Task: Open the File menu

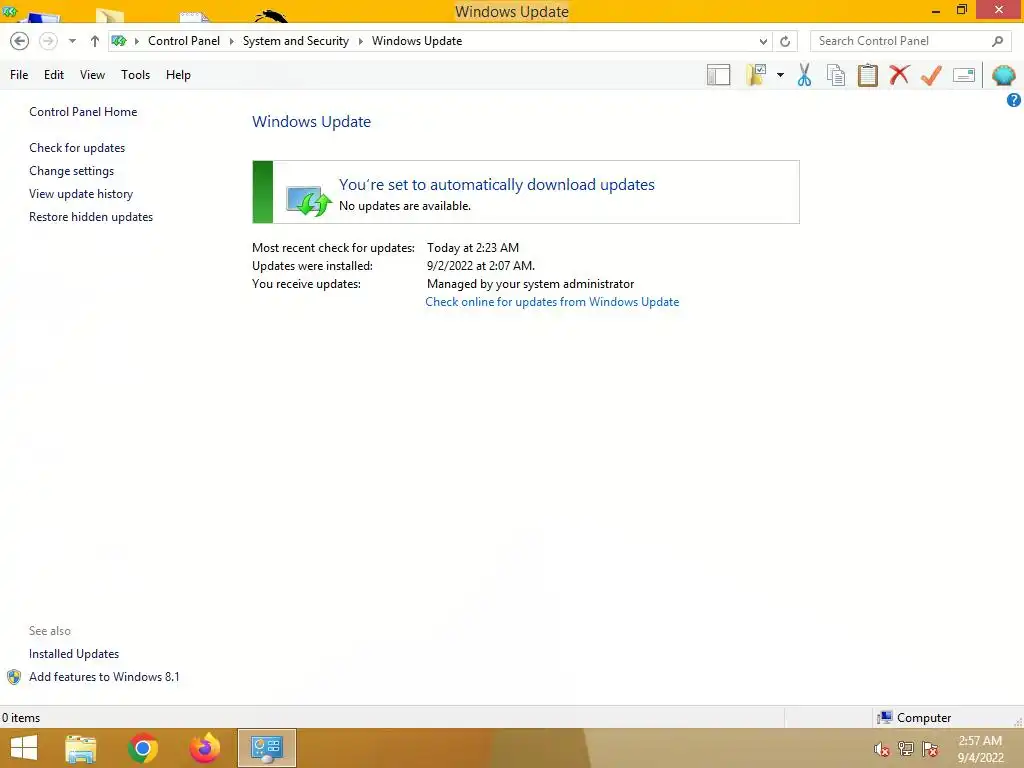Action: pyautogui.click(x=19, y=75)
